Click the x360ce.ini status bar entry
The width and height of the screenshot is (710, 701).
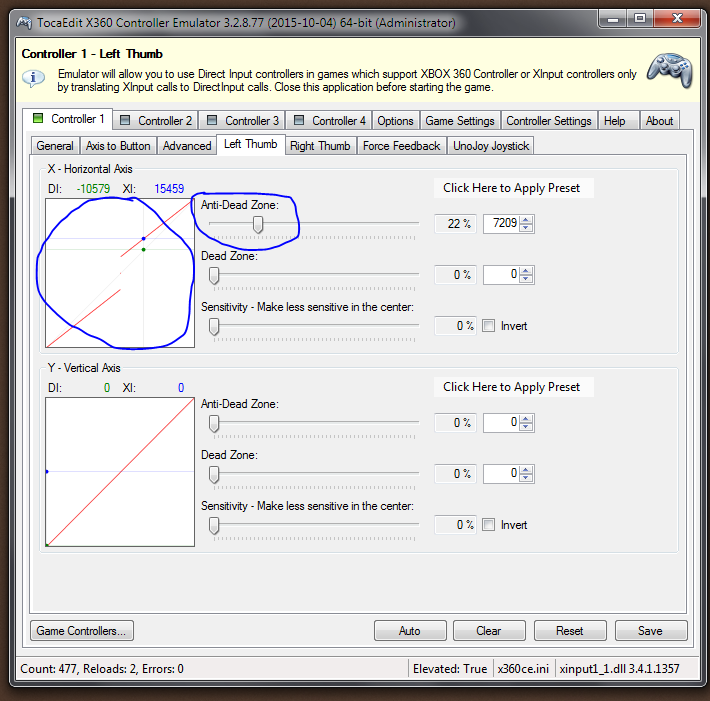(523, 669)
